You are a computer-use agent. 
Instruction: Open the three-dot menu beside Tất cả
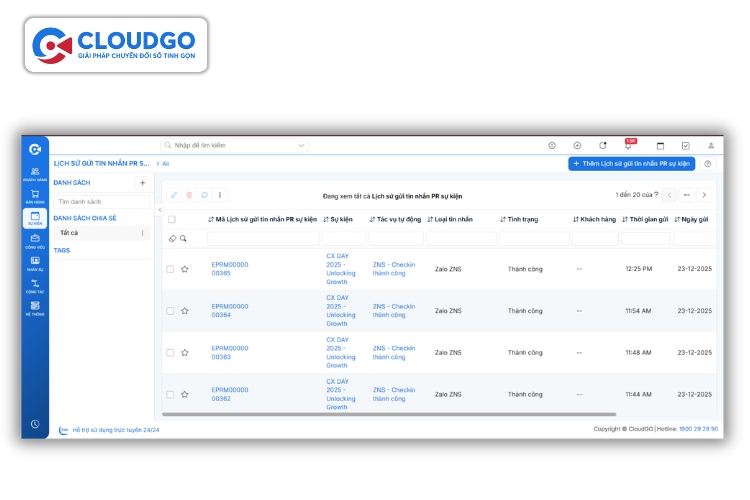[142, 233]
